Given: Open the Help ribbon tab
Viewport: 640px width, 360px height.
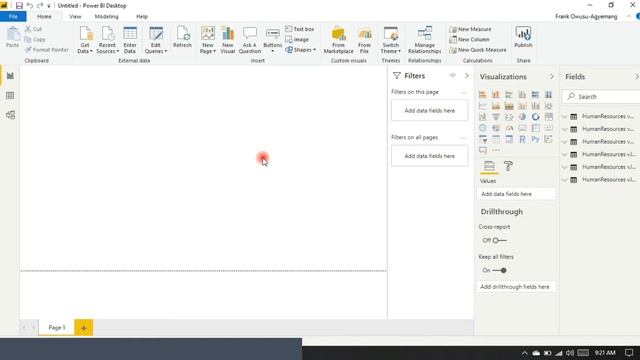Looking at the screenshot, I should 142,16.
